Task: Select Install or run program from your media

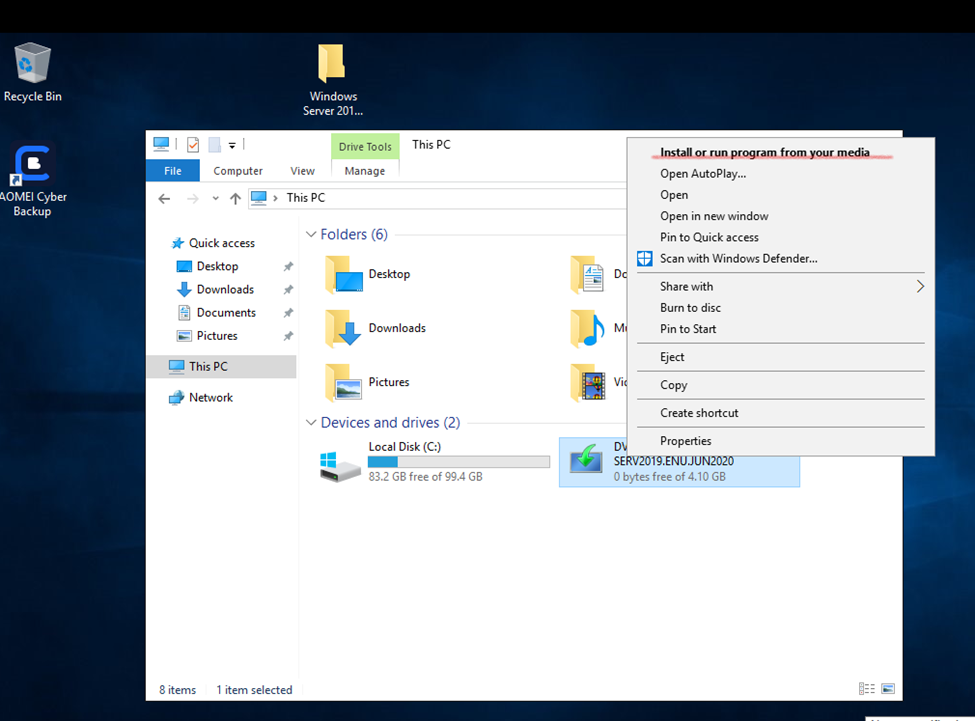Action: tap(765, 153)
